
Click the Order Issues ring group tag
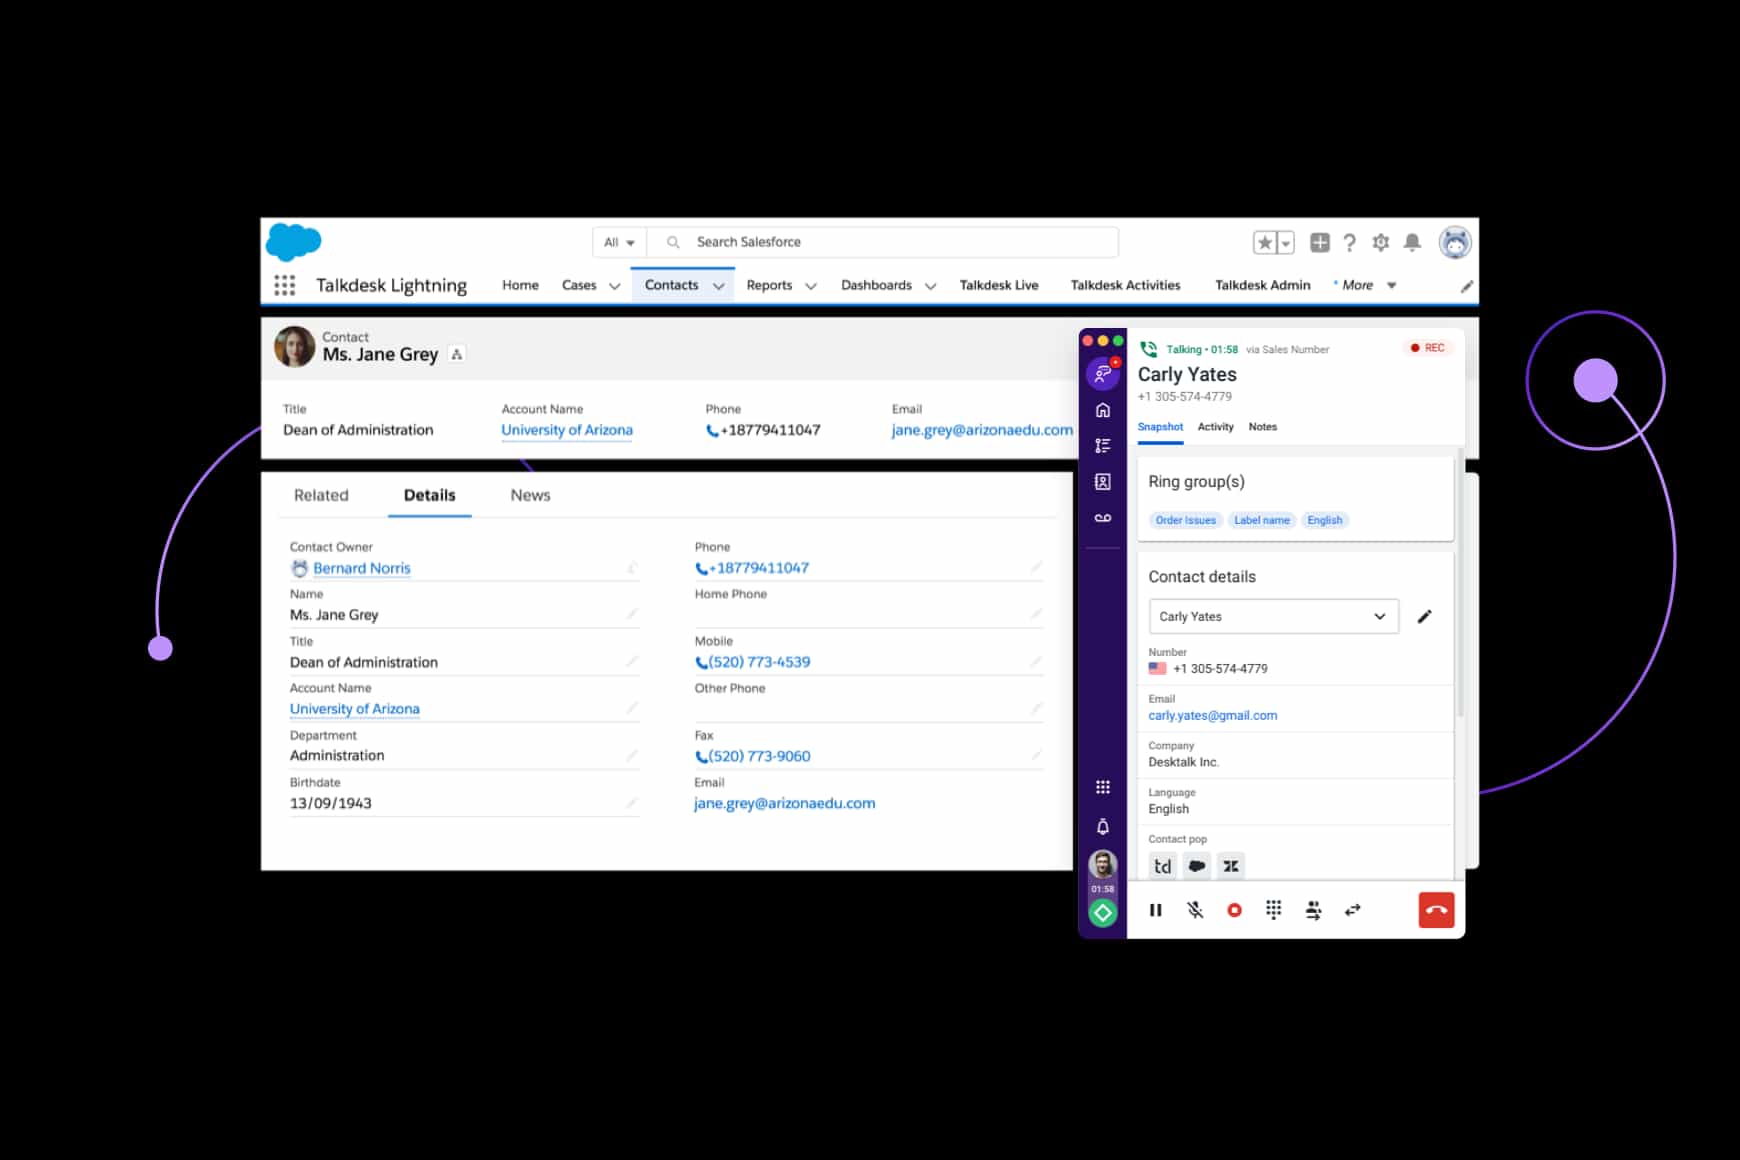coord(1185,520)
